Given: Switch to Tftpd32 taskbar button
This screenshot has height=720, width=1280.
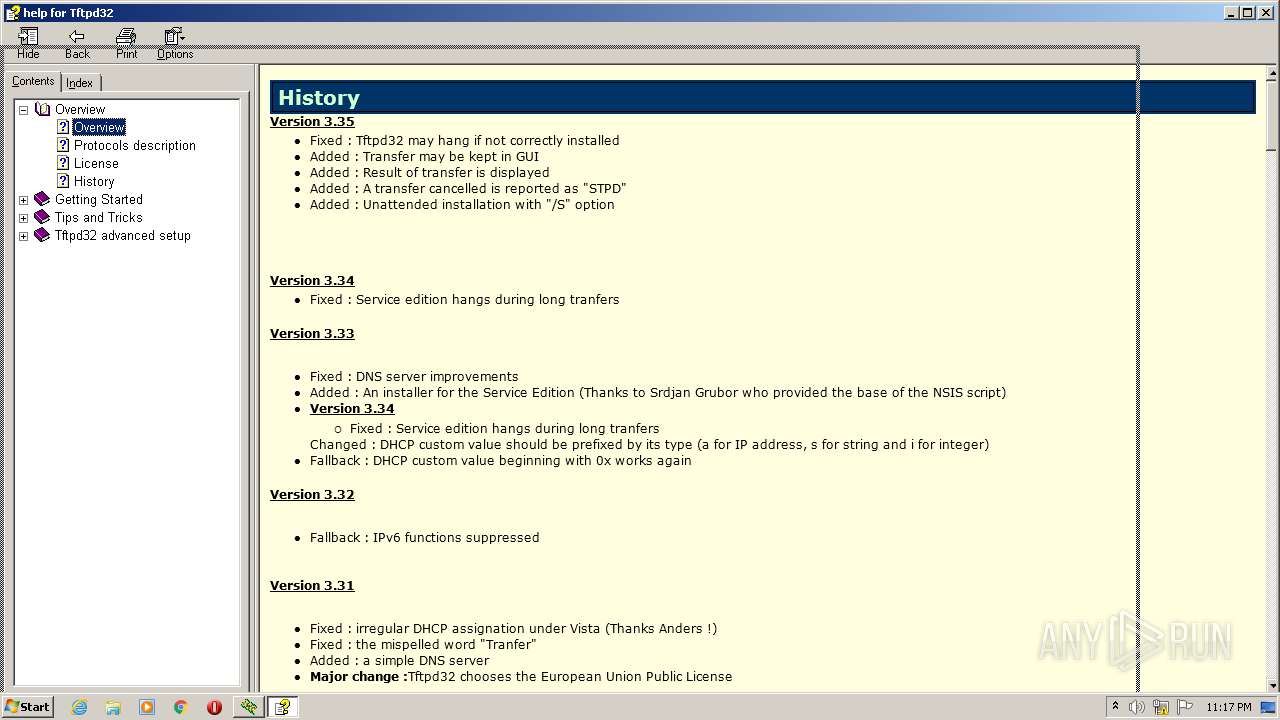Looking at the screenshot, I should (249, 707).
